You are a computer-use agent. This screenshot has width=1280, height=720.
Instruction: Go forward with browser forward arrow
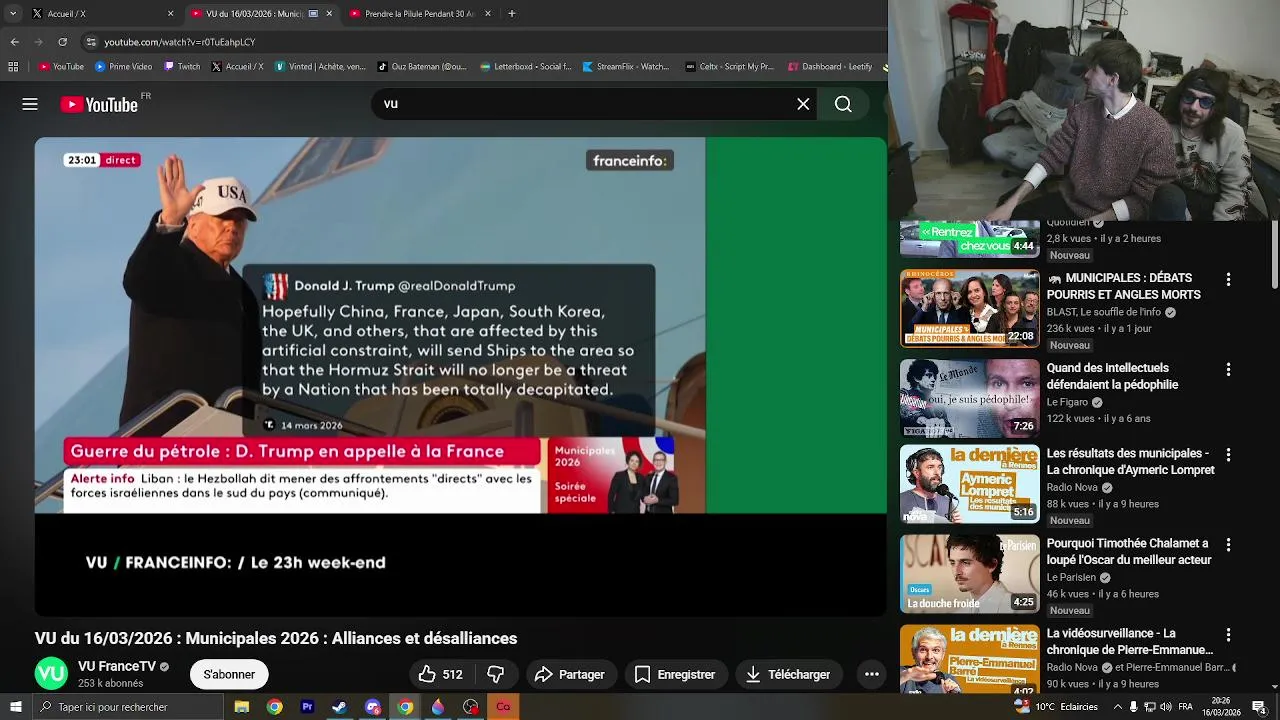pos(38,42)
